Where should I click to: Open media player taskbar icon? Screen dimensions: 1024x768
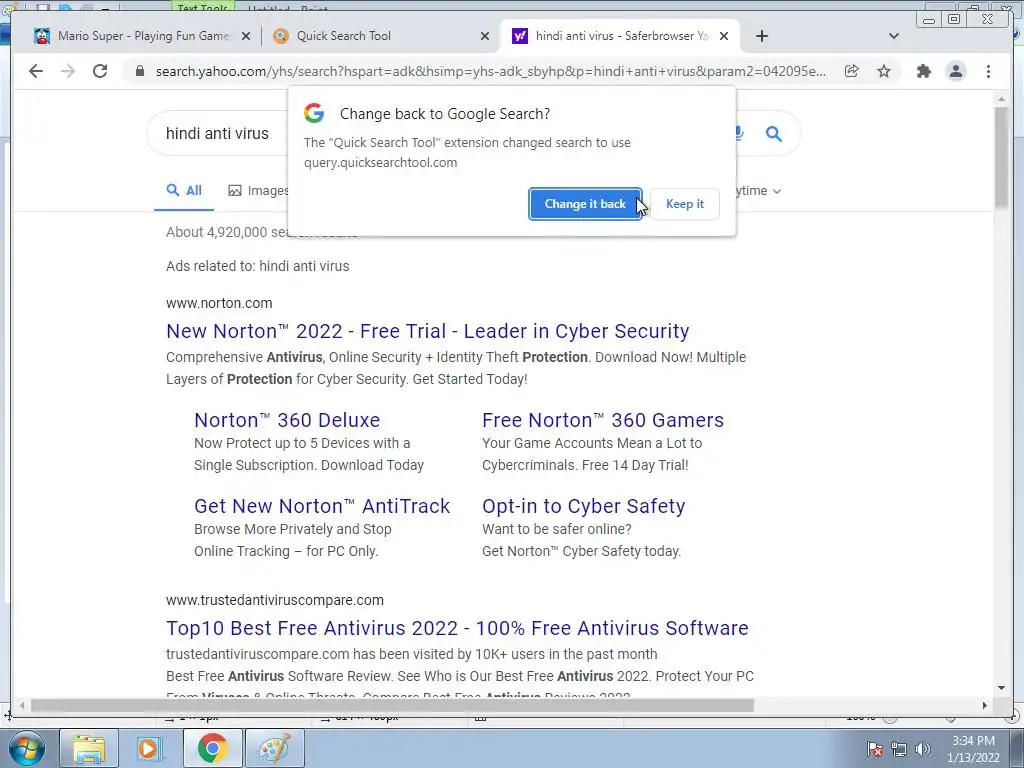click(150, 748)
